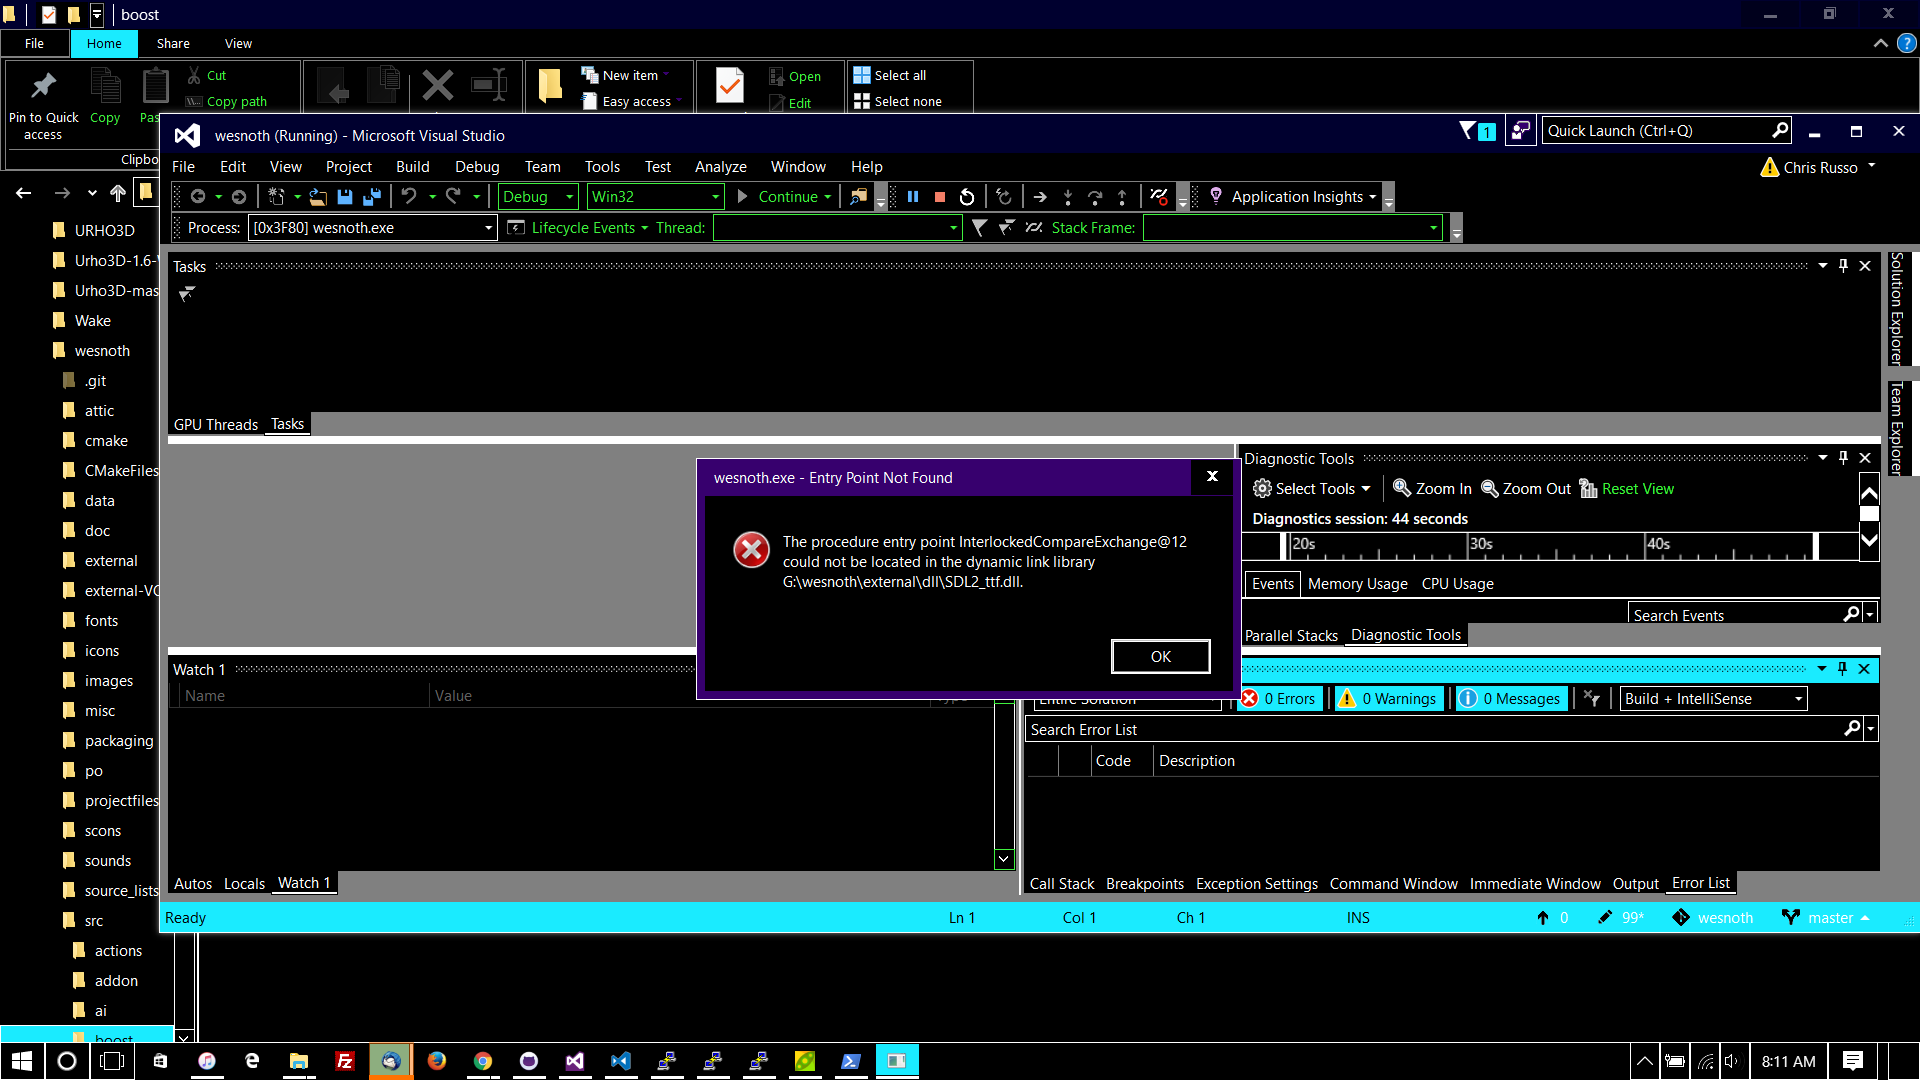The image size is (1920, 1080).
Task: Click Select all in Explorer ribbon
Action: tap(889, 76)
